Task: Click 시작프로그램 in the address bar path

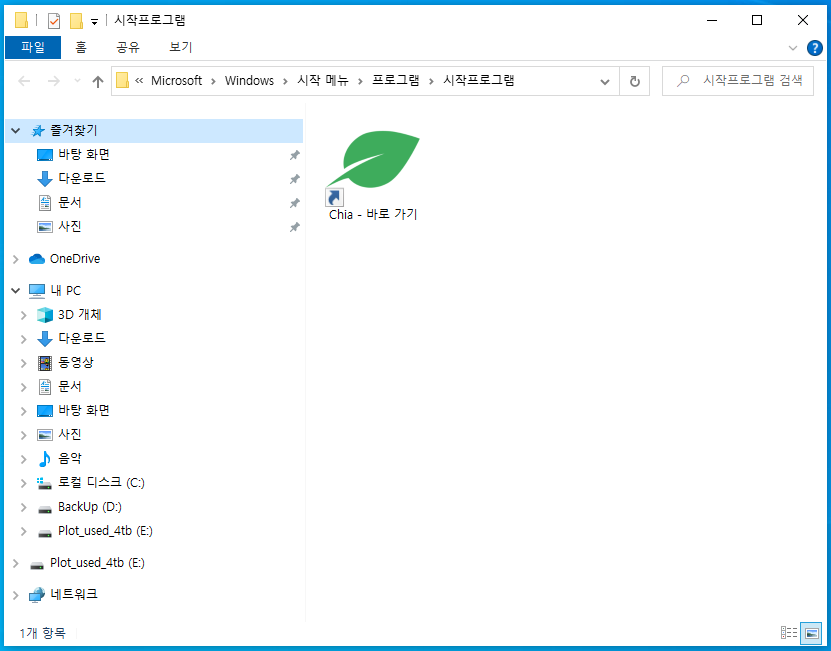Action: [x=479, y=81]
